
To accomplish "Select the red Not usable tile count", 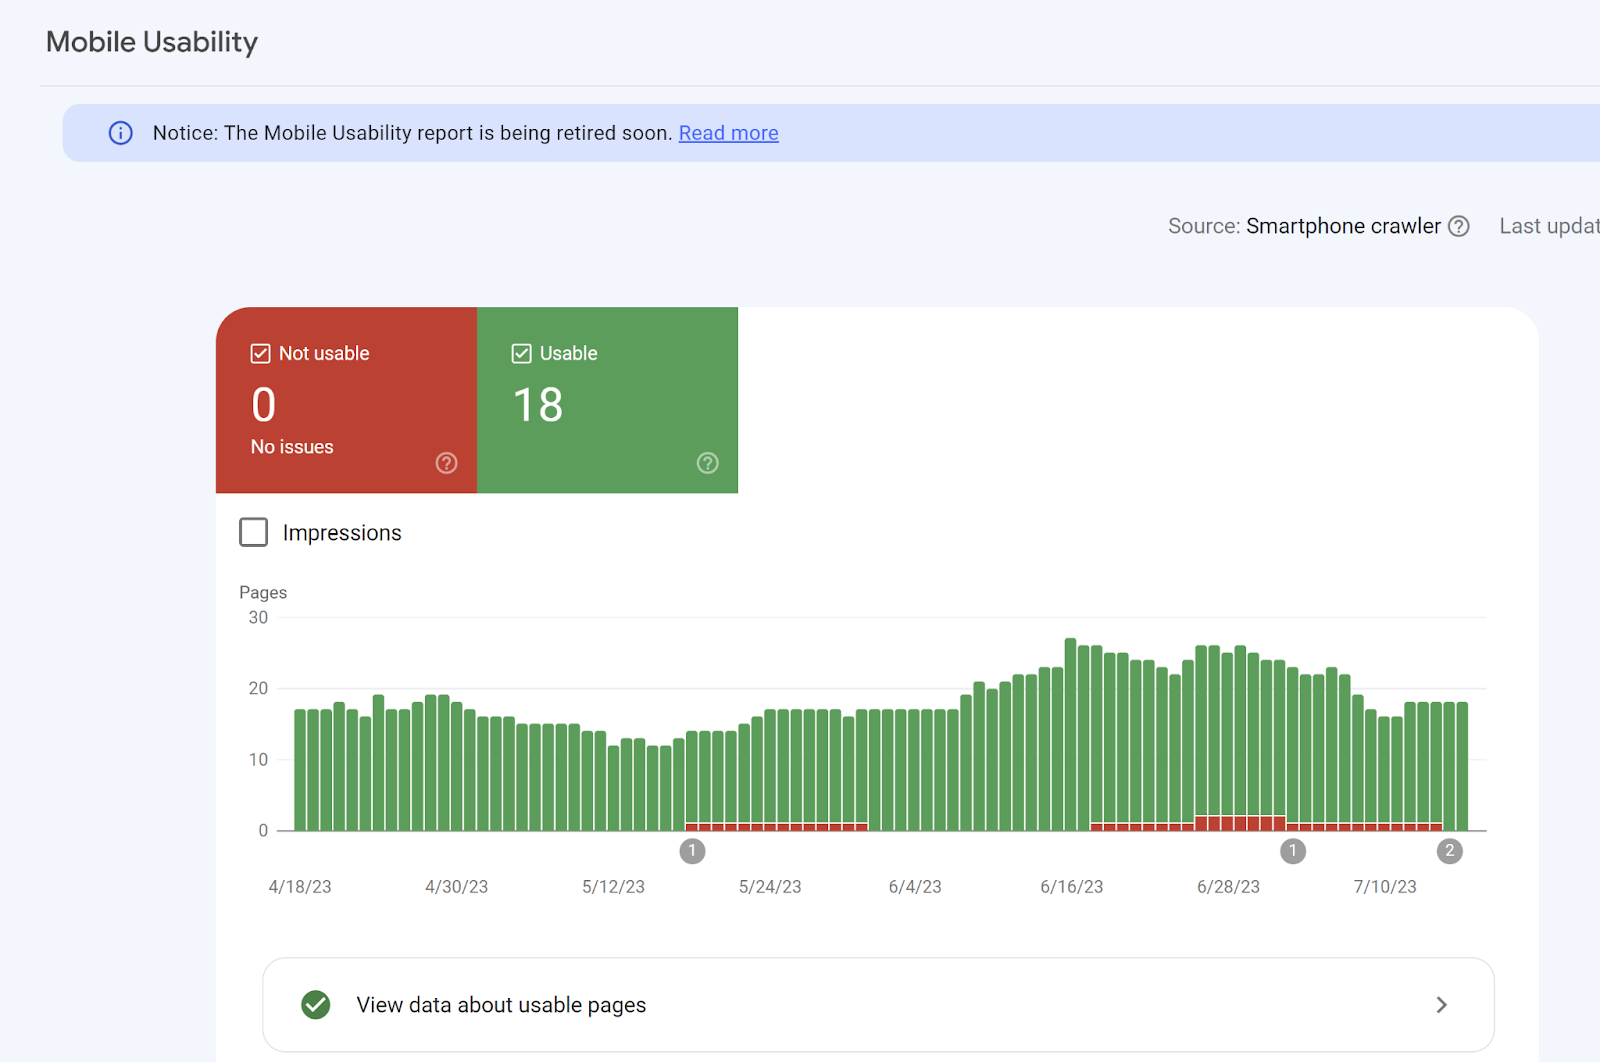I will (264, 405).
